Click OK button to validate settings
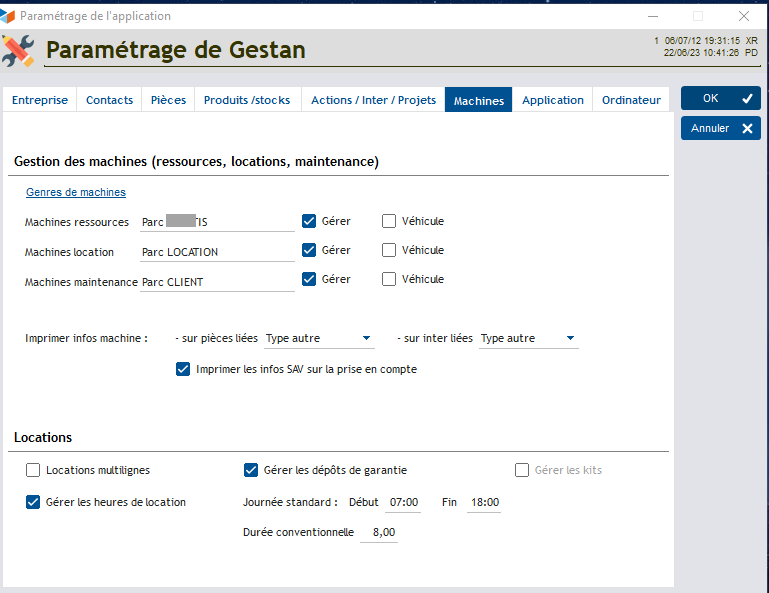This screenshot has width=769, height=593. point(720,98)
